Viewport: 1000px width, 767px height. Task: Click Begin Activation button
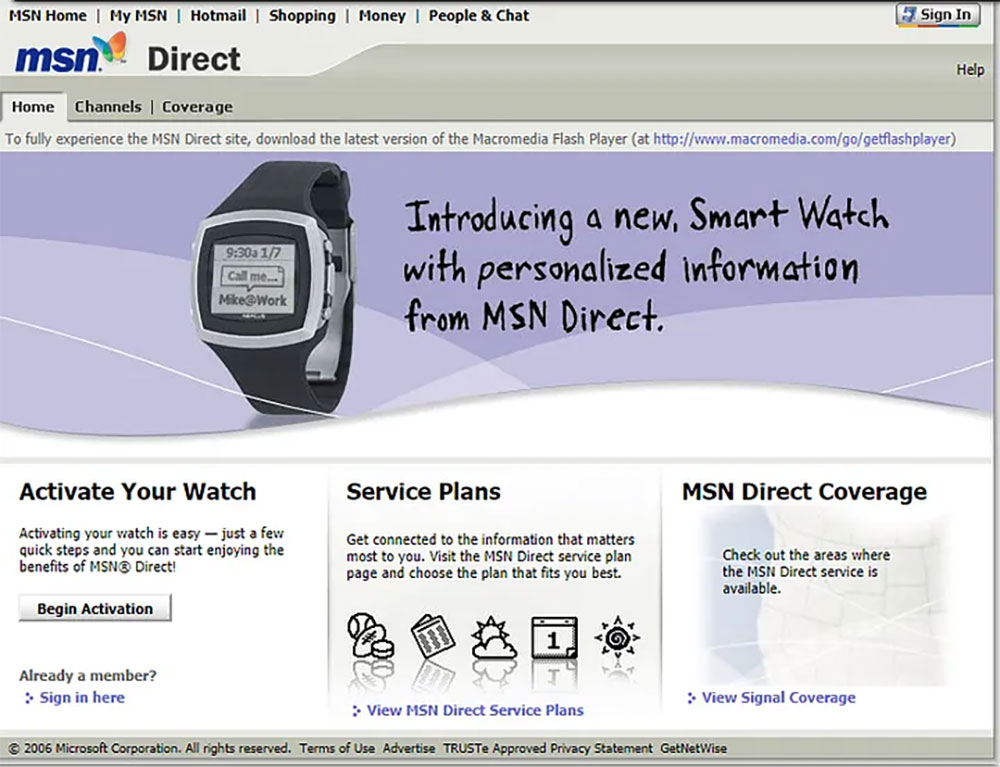click(95, 608)
